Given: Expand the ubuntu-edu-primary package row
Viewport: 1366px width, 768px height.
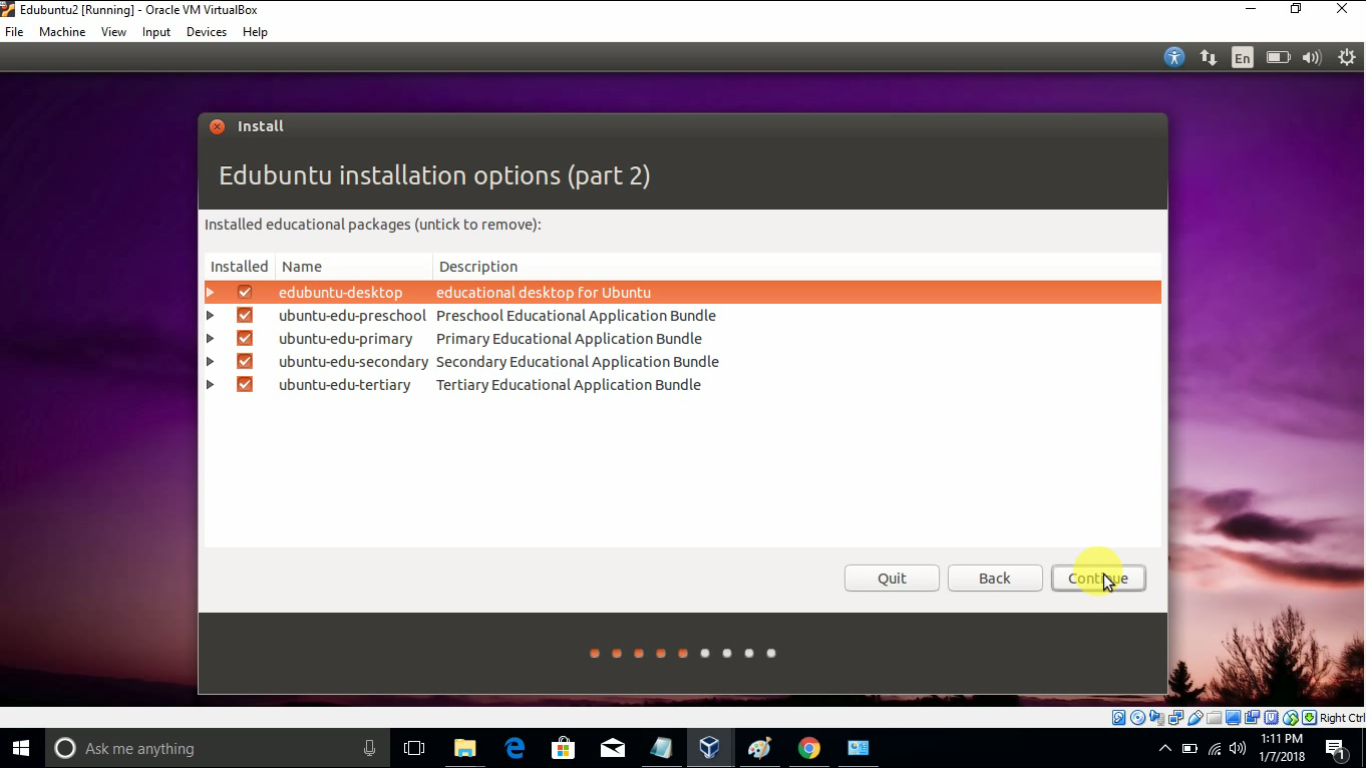Looking at the screenshot, I should [x=210, y=338].
